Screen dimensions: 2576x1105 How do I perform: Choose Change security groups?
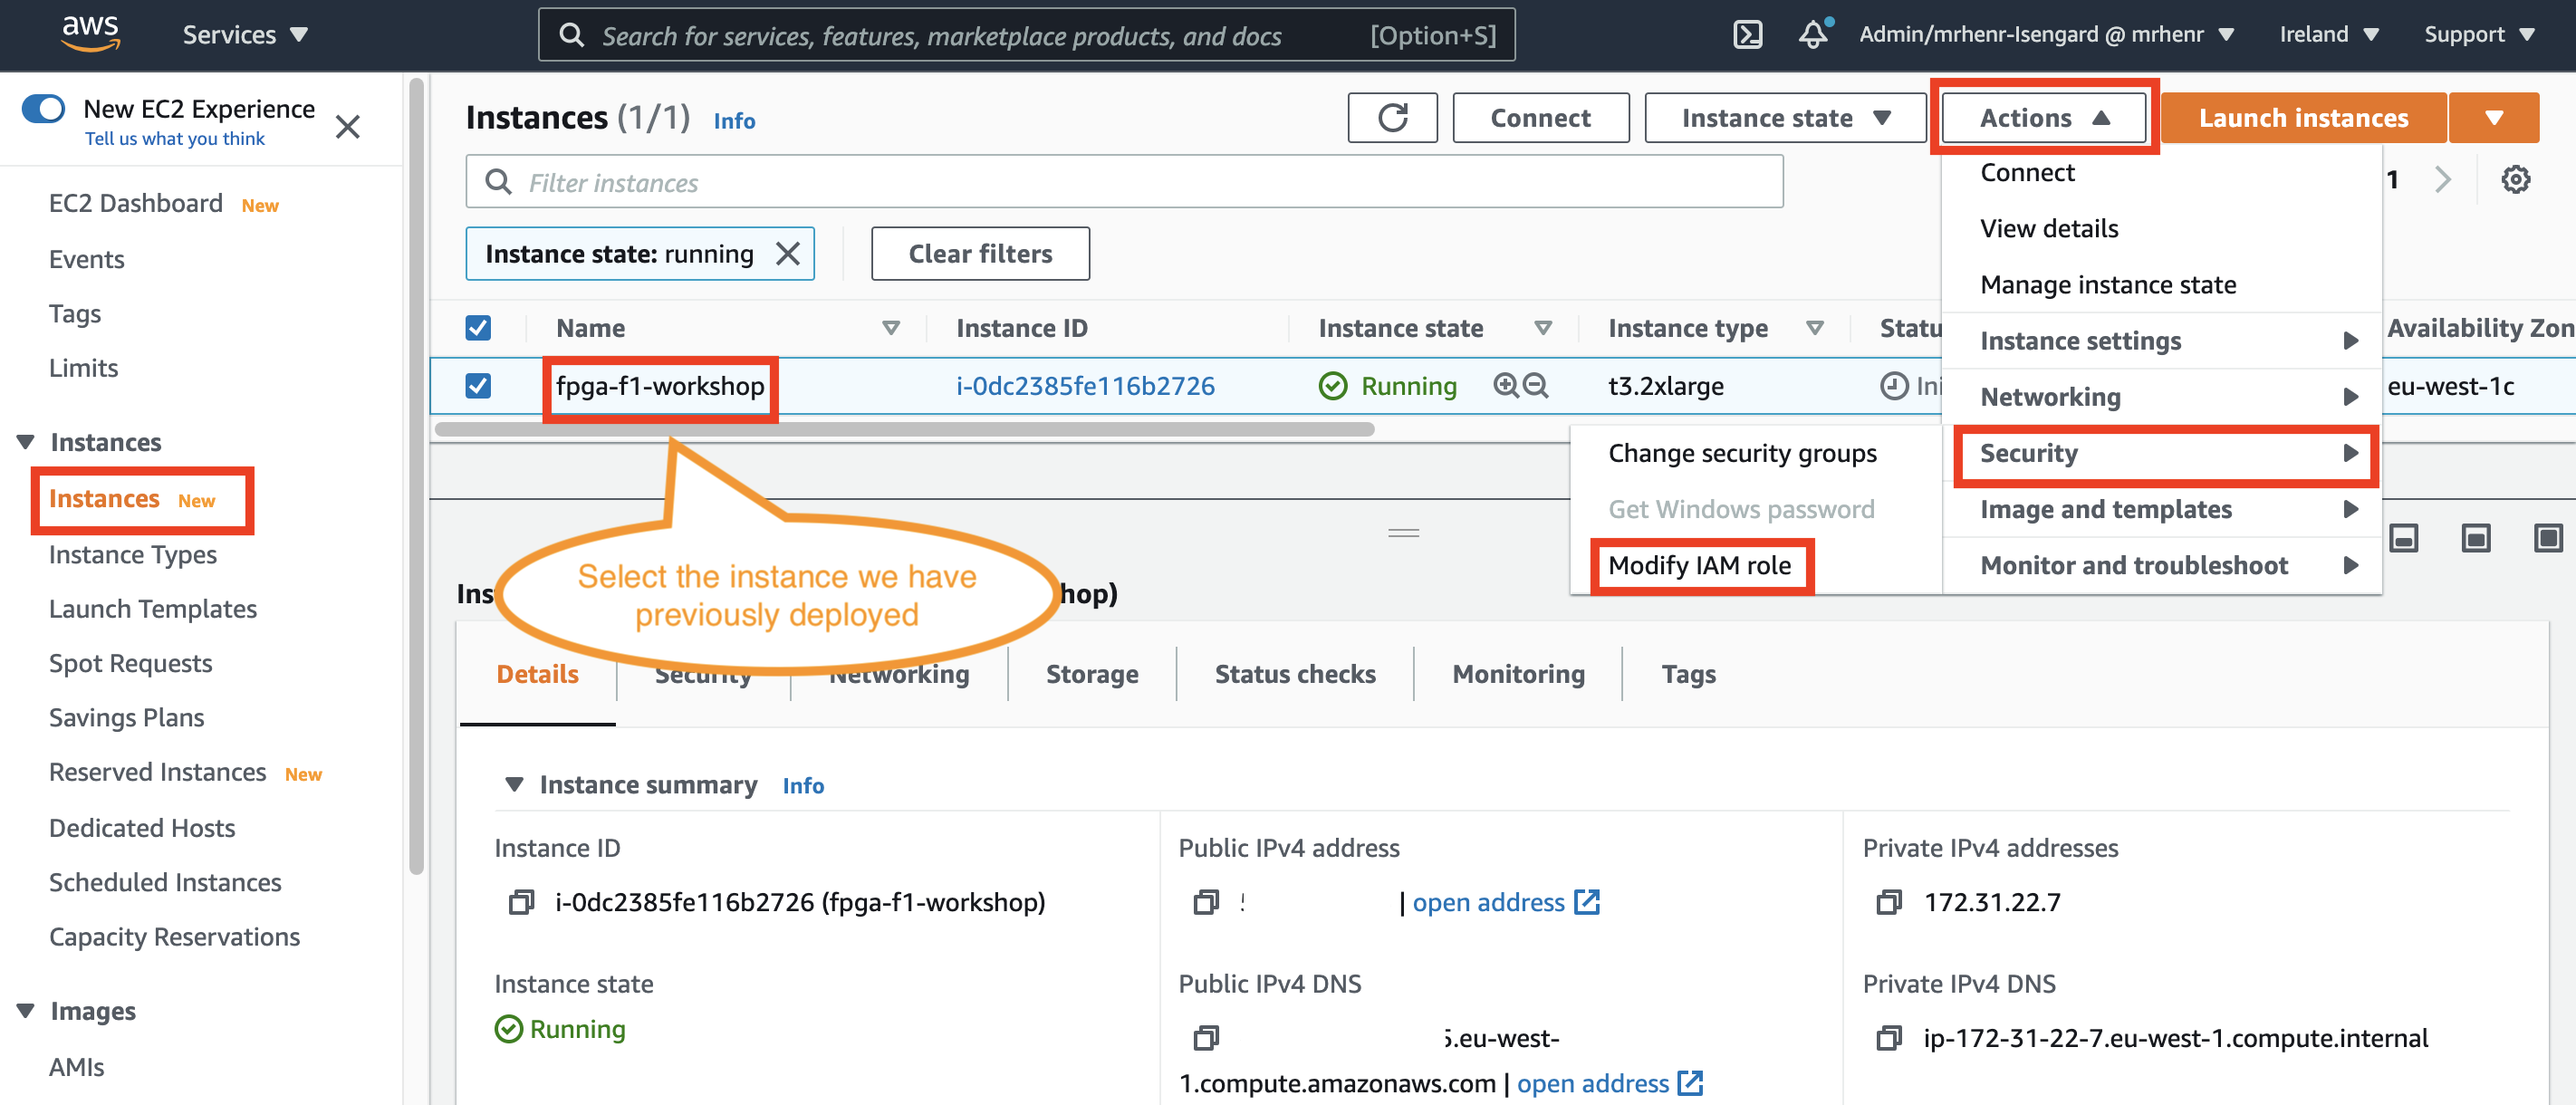point(1742,454)
